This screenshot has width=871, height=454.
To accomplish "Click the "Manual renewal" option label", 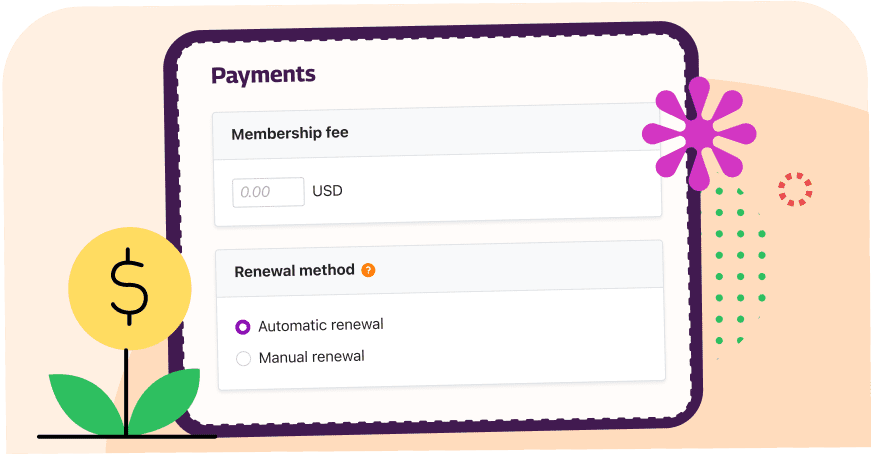I will pos(311,357).
